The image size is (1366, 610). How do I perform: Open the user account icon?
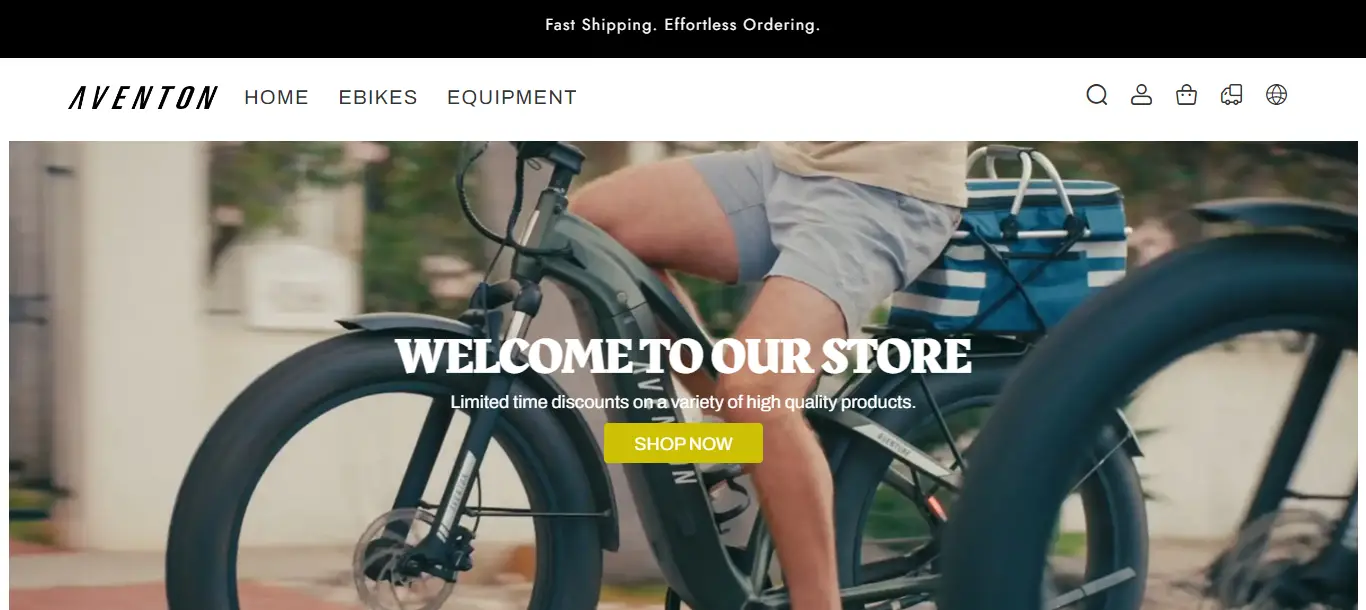1141,95
